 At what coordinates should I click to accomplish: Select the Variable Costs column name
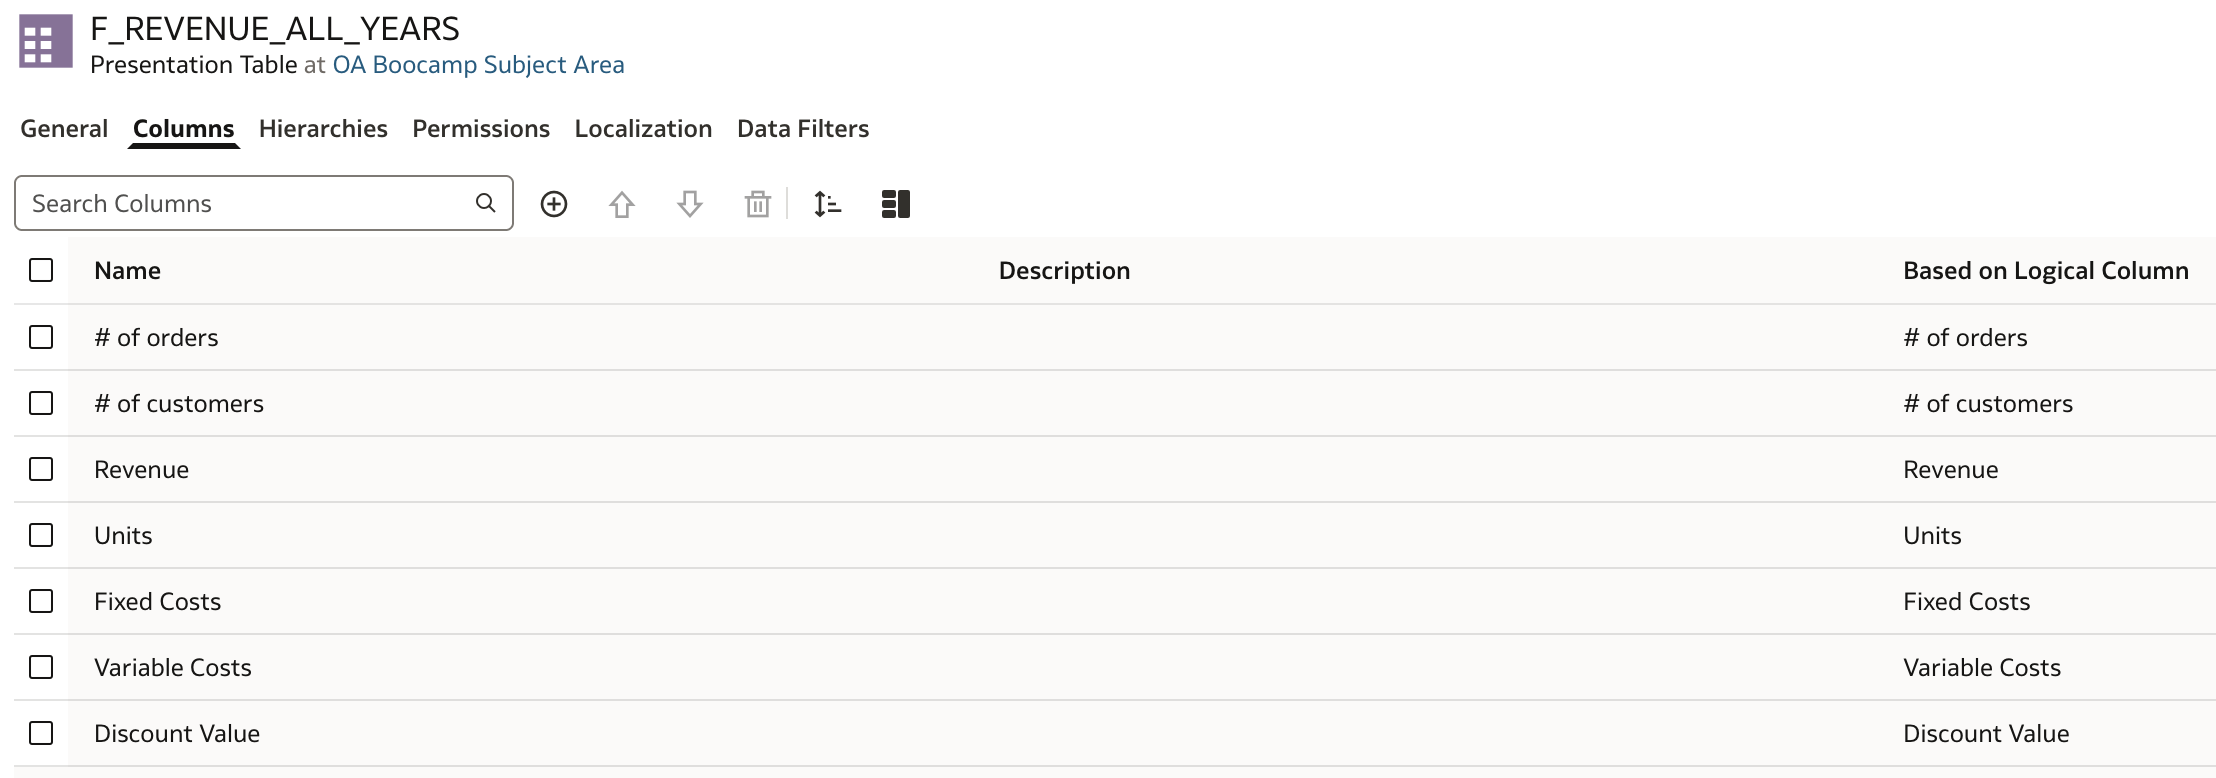tap(173, 667)
